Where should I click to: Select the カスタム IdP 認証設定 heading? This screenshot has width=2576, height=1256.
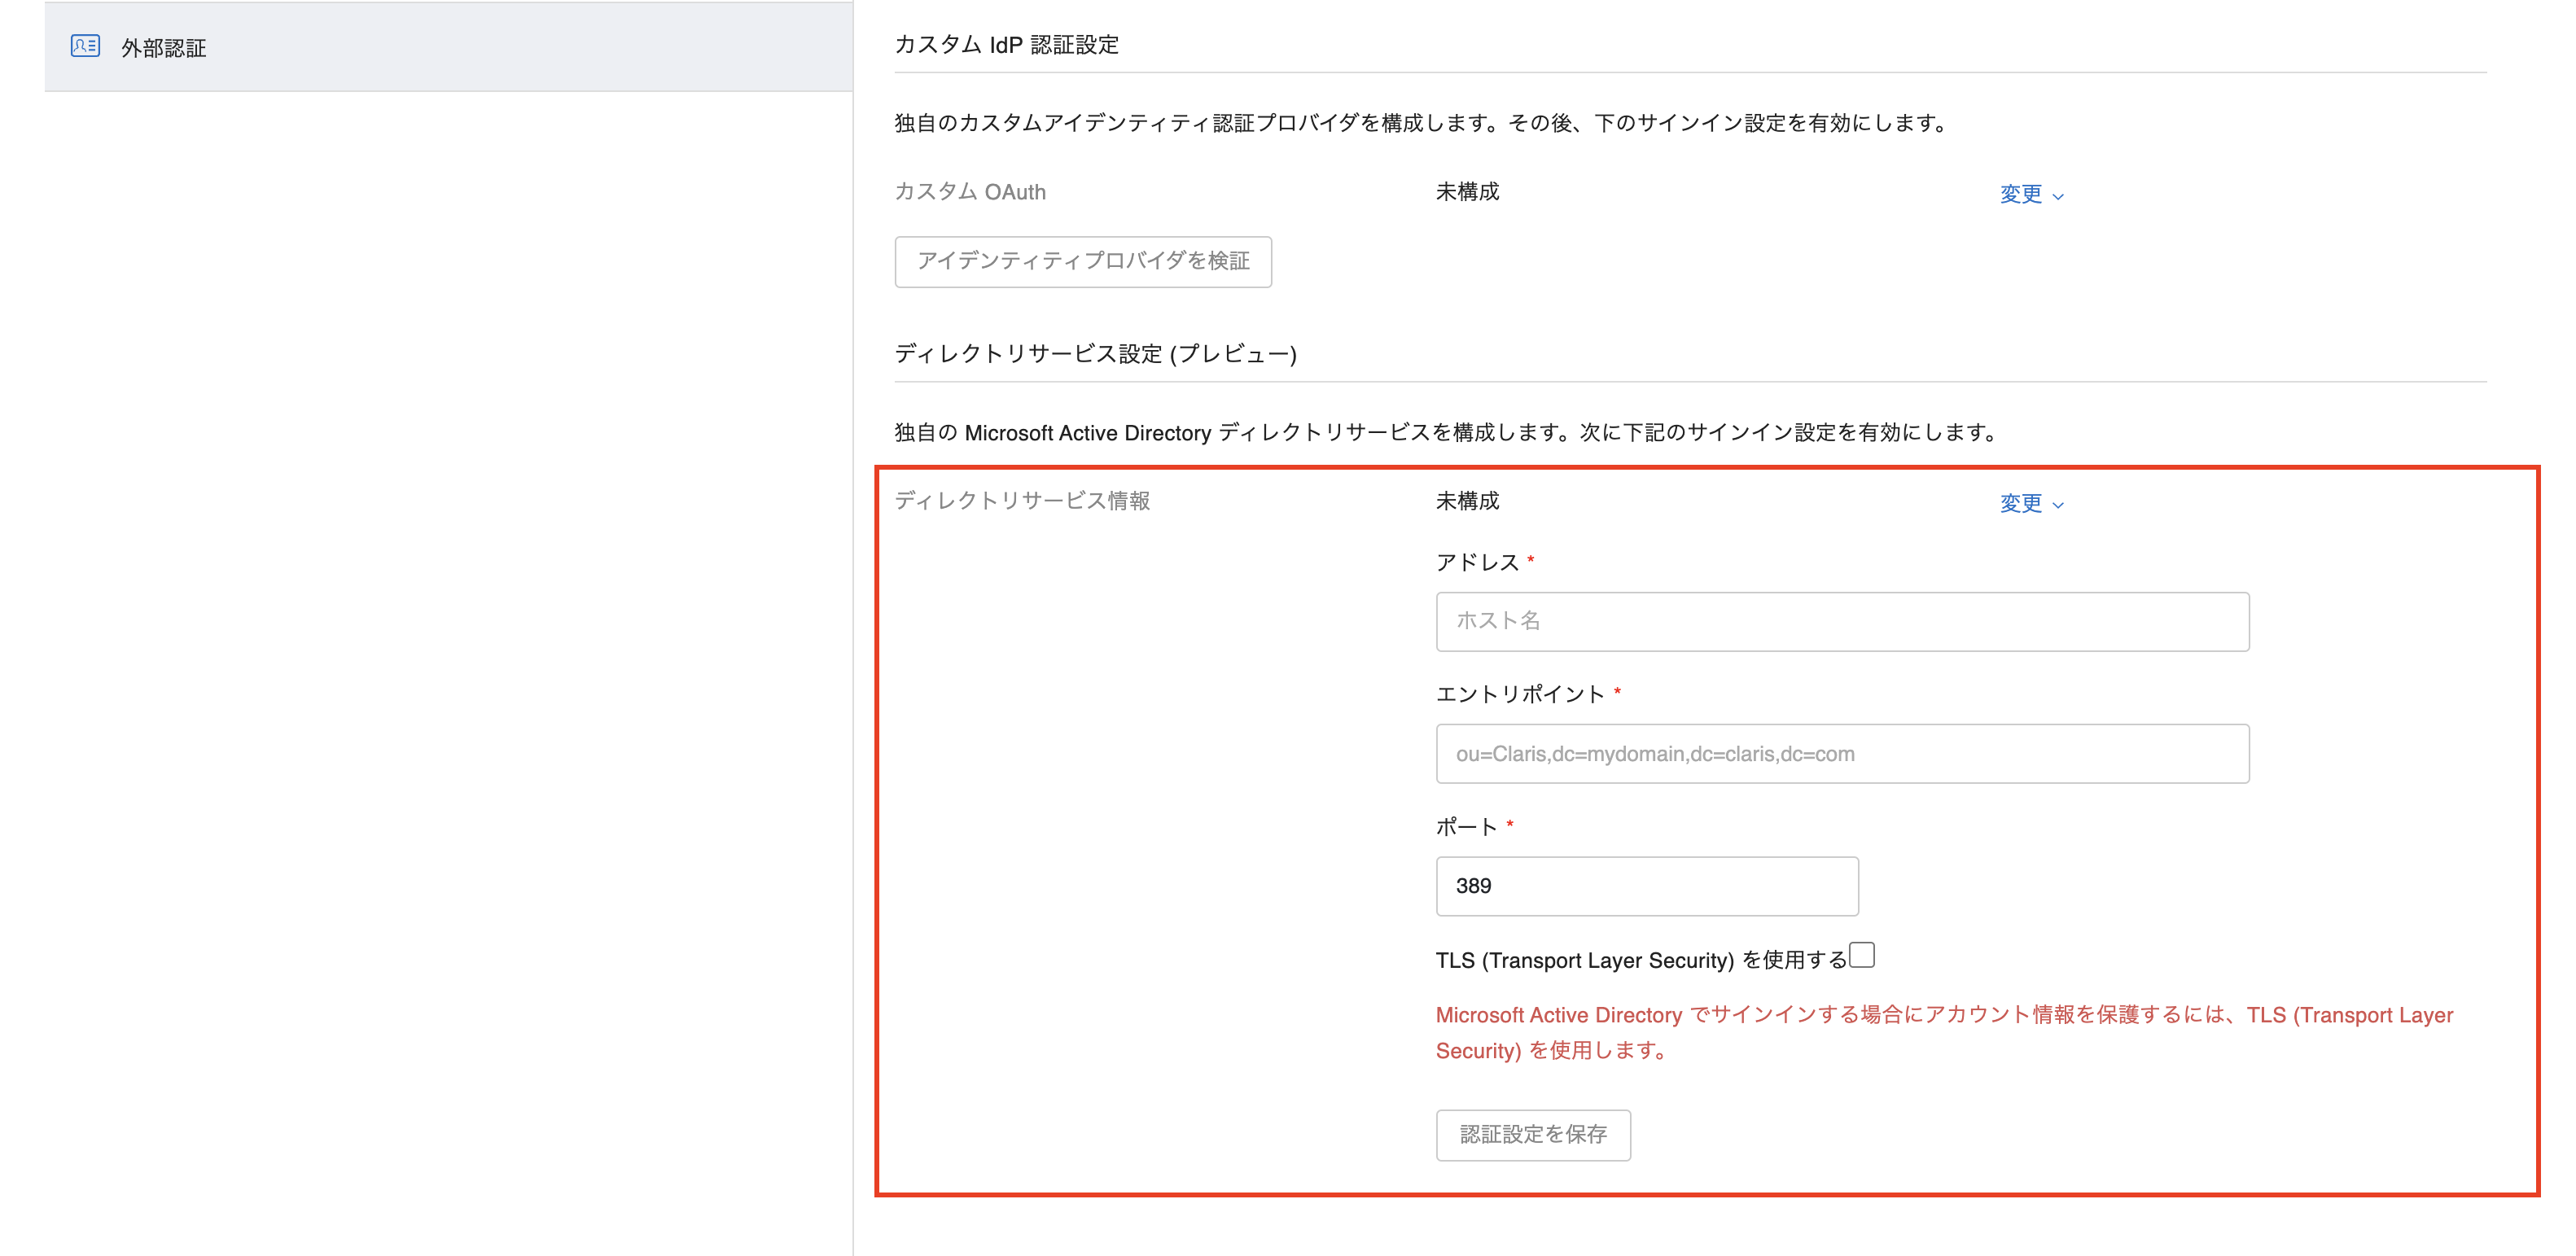pyautogui.click(x=1007, y=44)
